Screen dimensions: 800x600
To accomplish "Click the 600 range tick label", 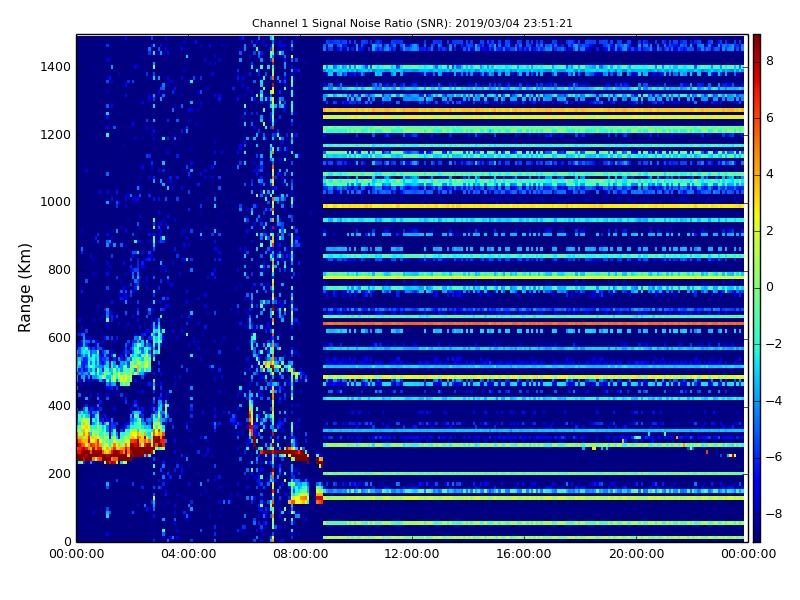I will click(x=59, y=338).
